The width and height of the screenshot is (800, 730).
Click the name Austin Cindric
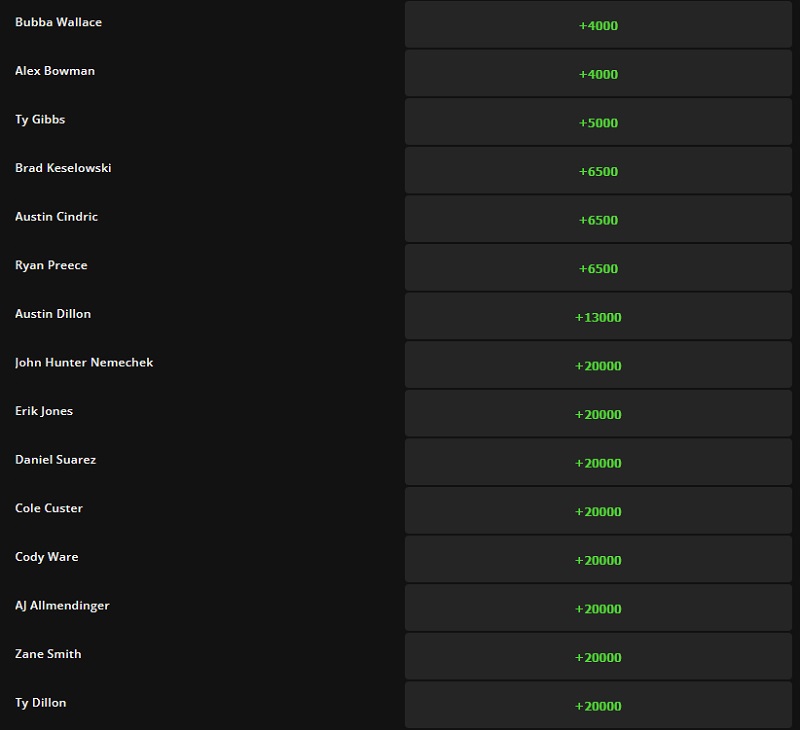(x=56, y=216)
